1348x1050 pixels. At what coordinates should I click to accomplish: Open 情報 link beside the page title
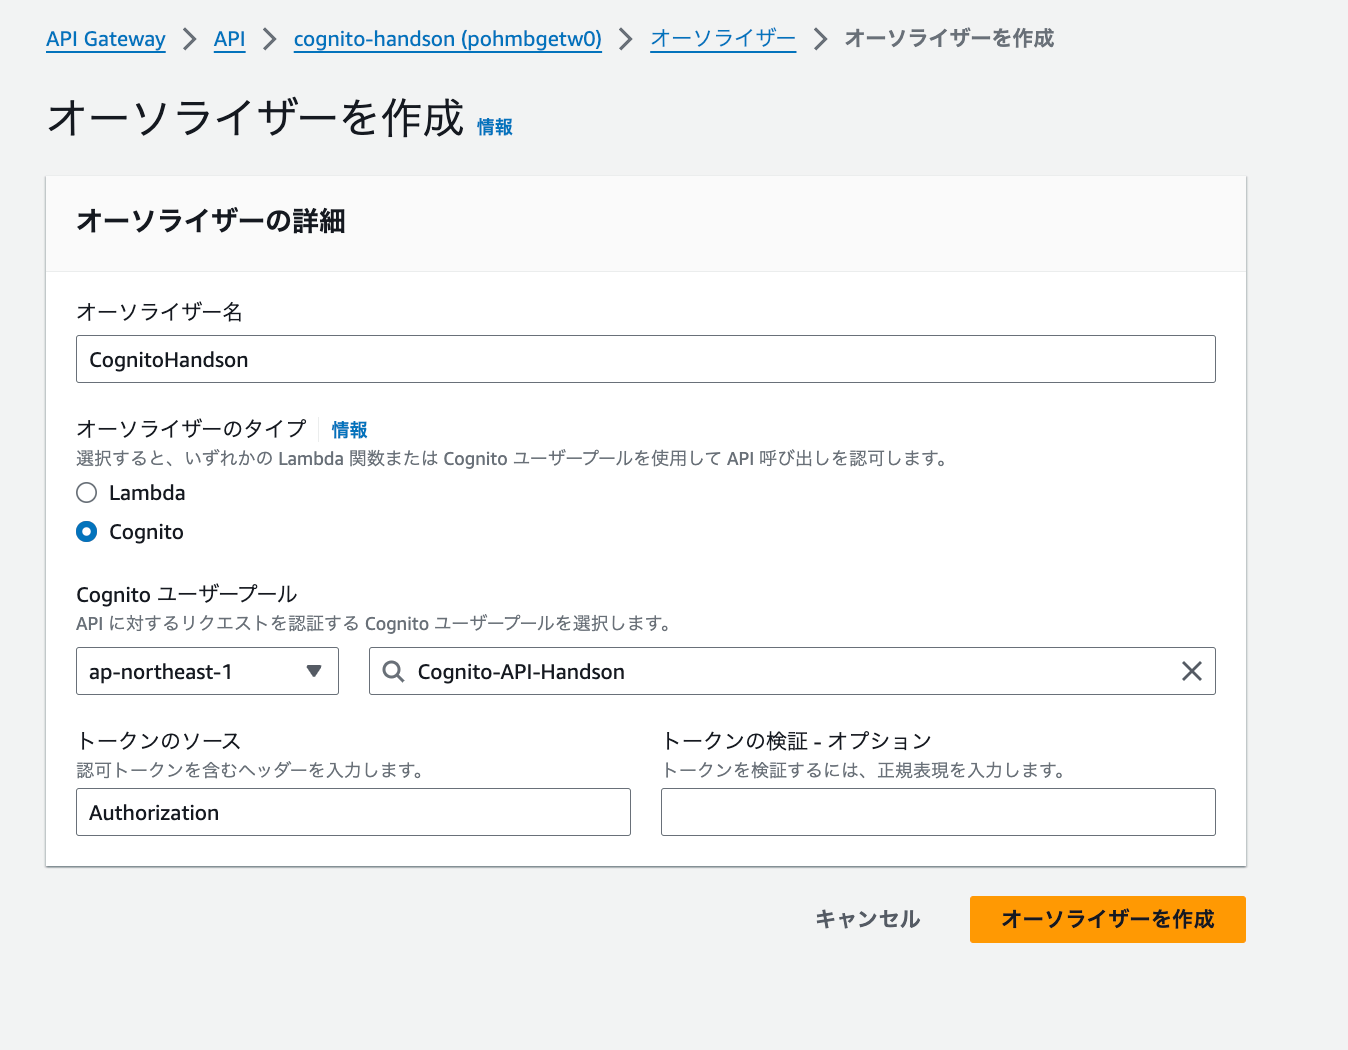point(495,127)
